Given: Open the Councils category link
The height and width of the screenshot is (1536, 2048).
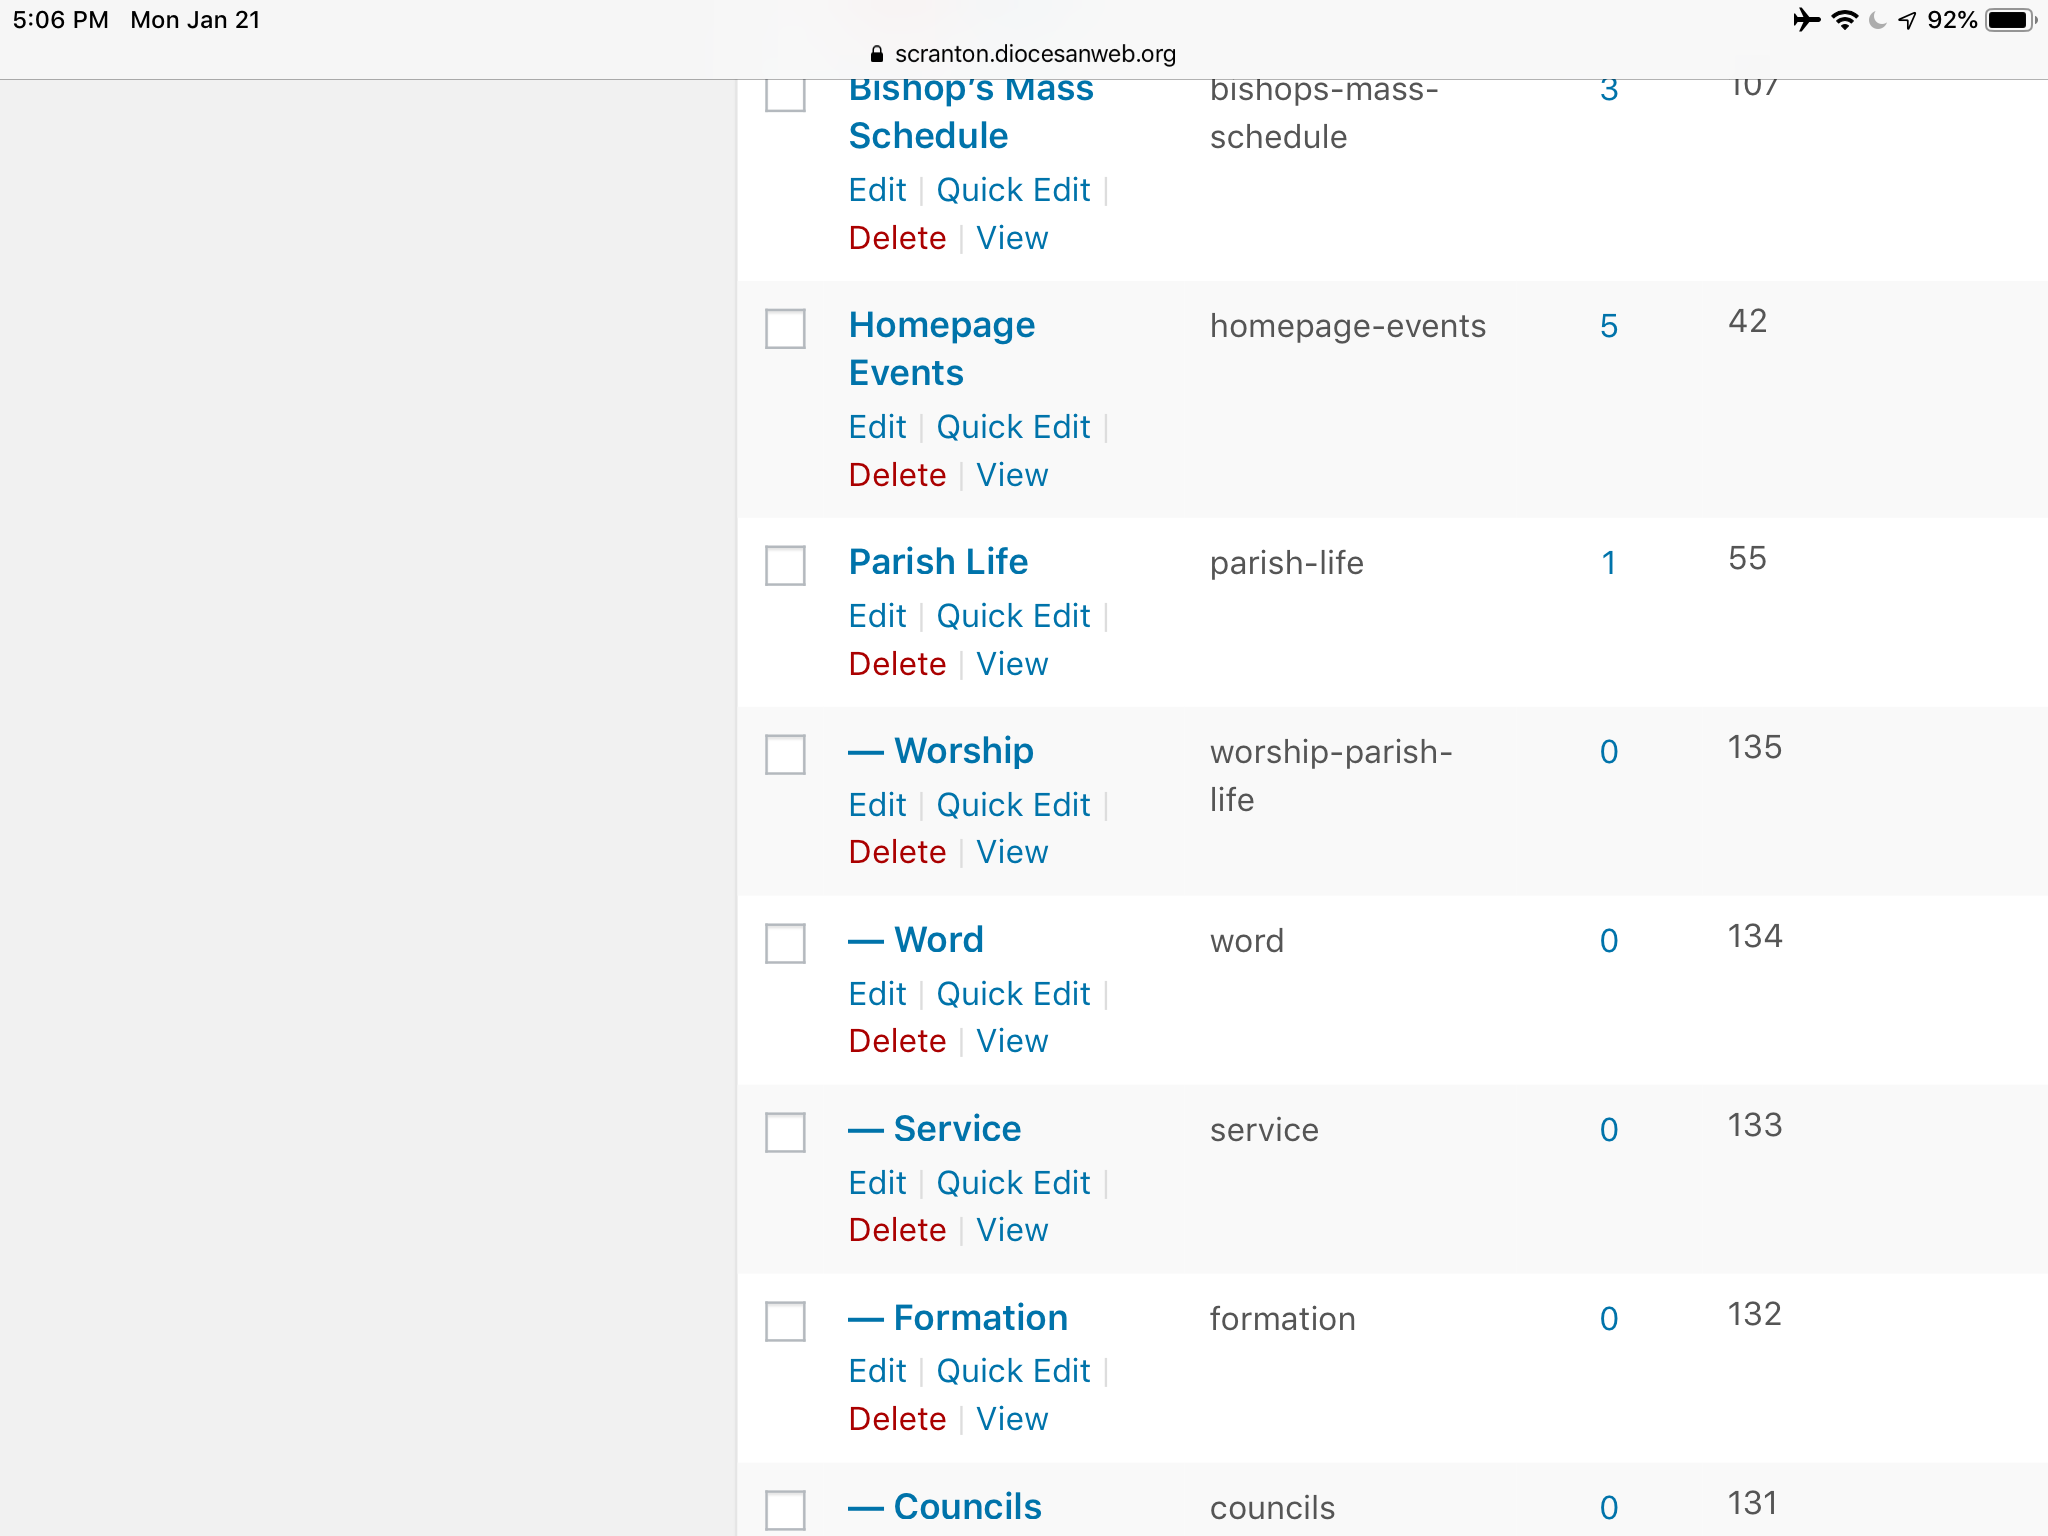Looking at the screenshot, I should coord(967,1507).
